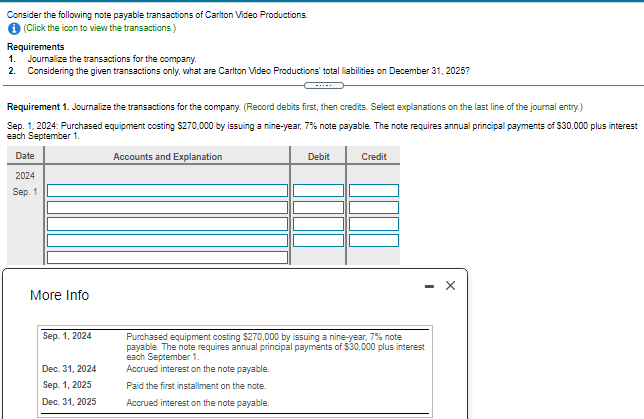Click the '2024' year label in journal table

(25, 176)
